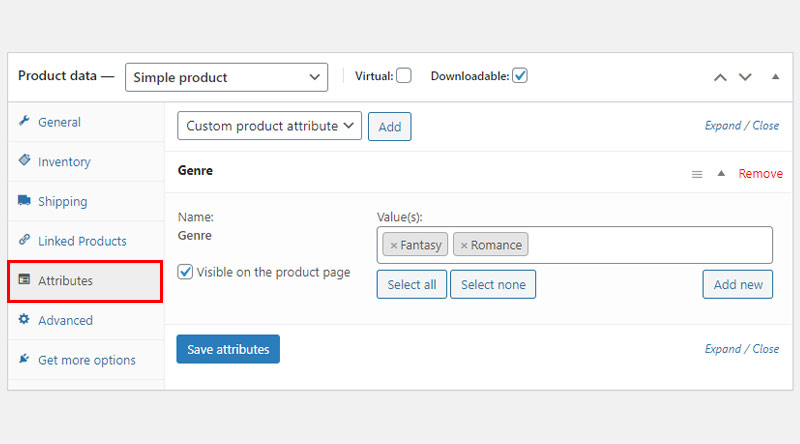The image size is (800, 444).
Task: Click the Inventory tag icon
Action: (x=24, y=160)
